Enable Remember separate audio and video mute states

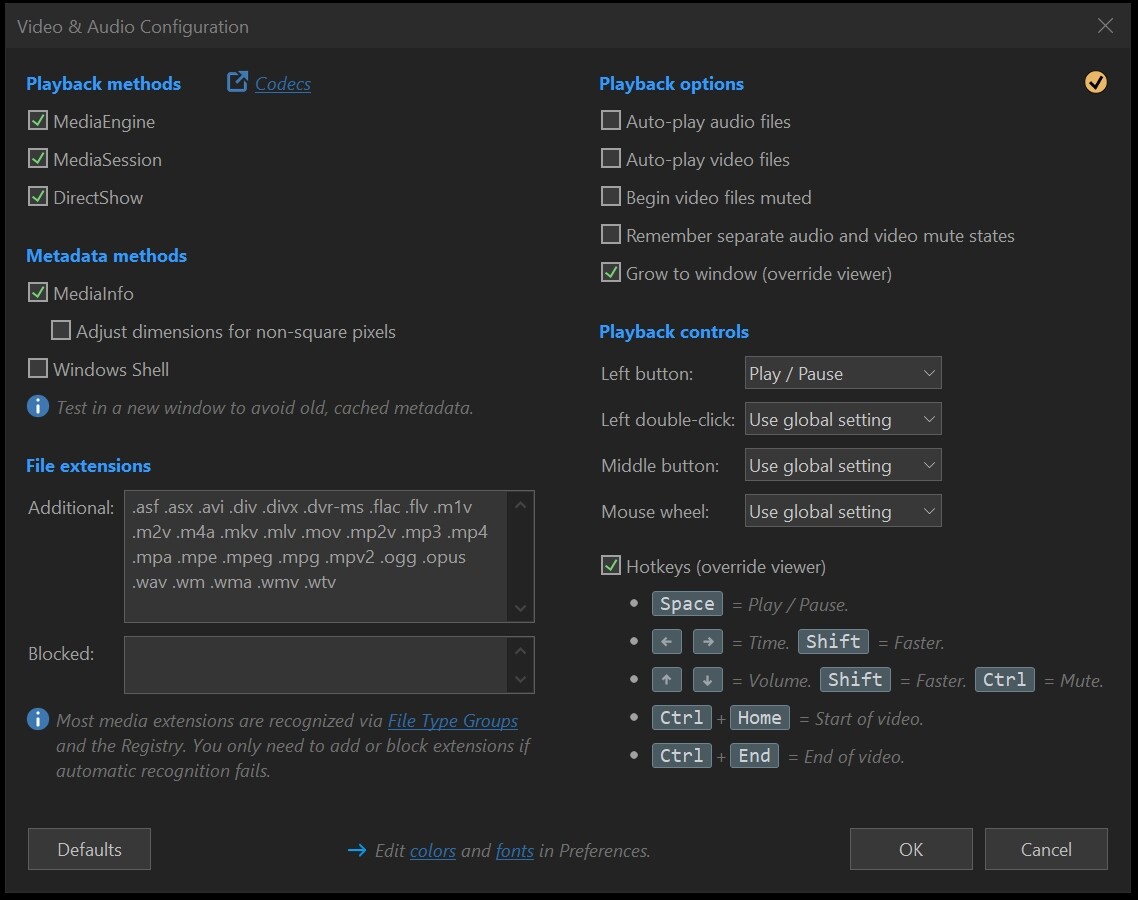(611, 234)
